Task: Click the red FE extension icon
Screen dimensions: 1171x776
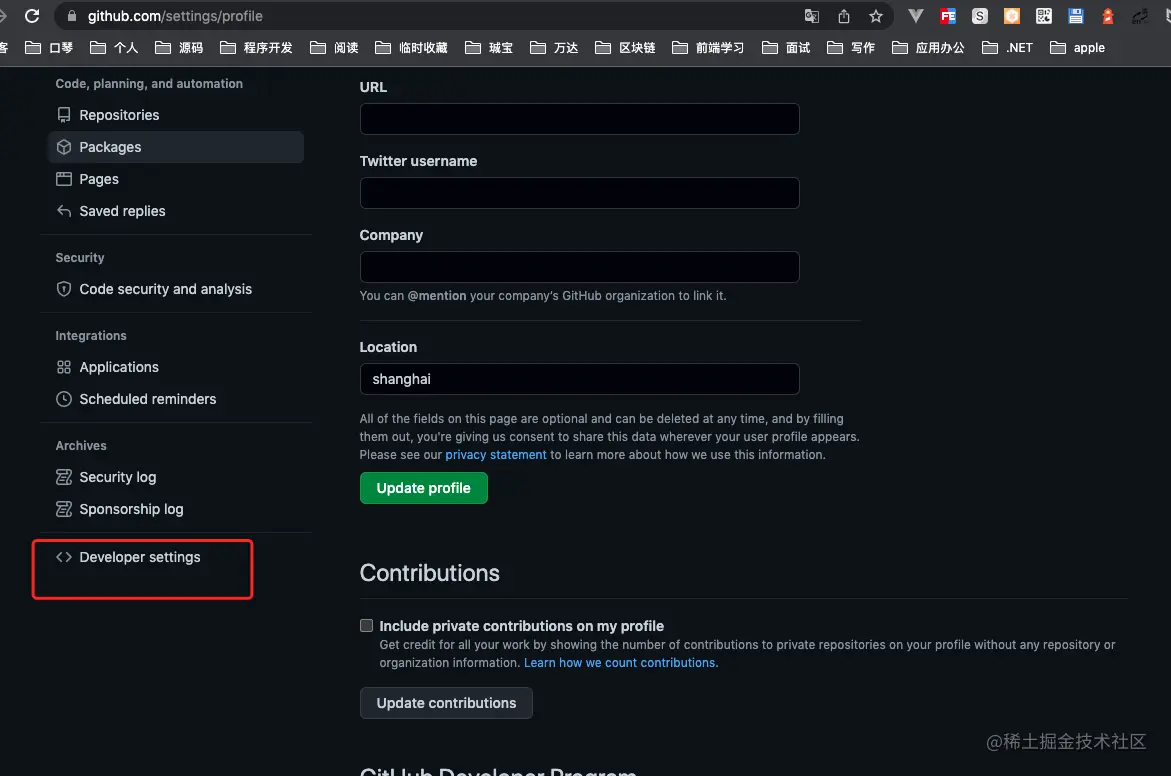Action: [x=948, y=16]
